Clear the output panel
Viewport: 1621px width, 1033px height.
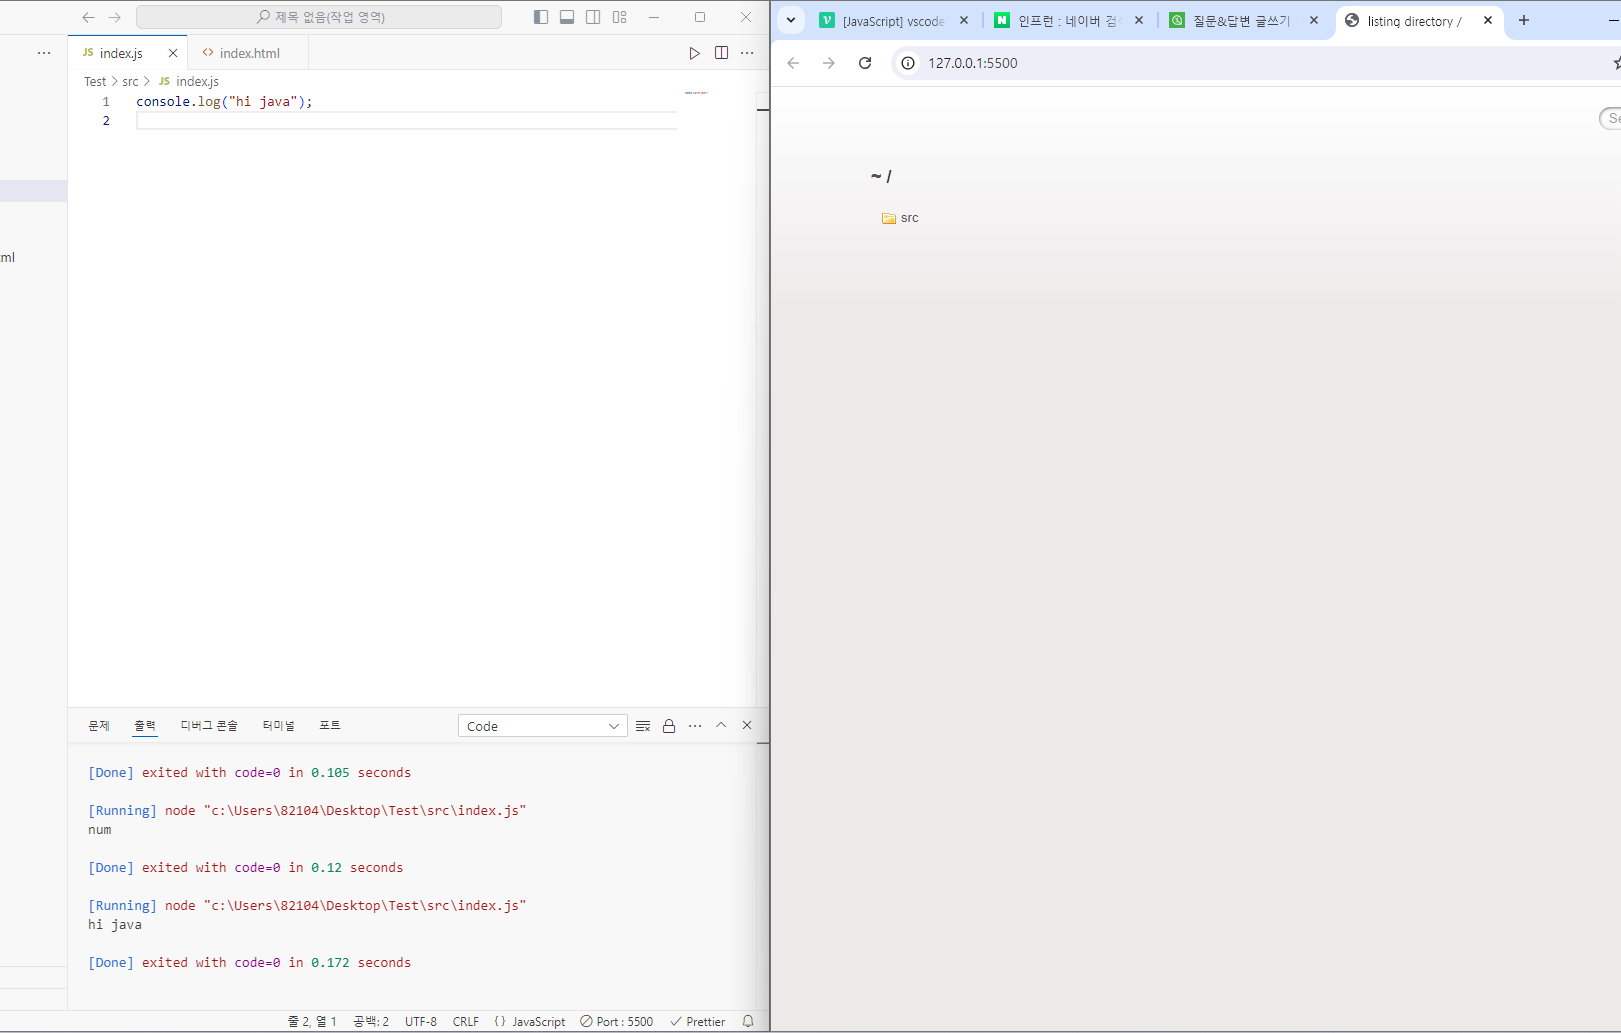643,726
